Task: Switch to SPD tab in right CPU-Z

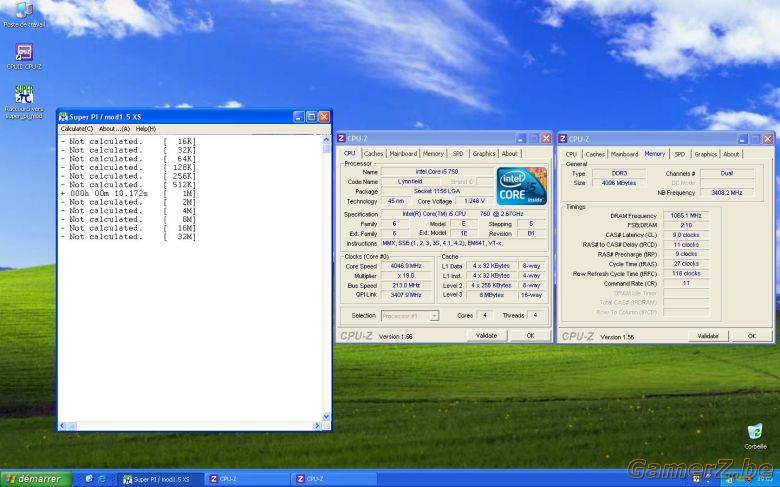Action: point(680,154)
